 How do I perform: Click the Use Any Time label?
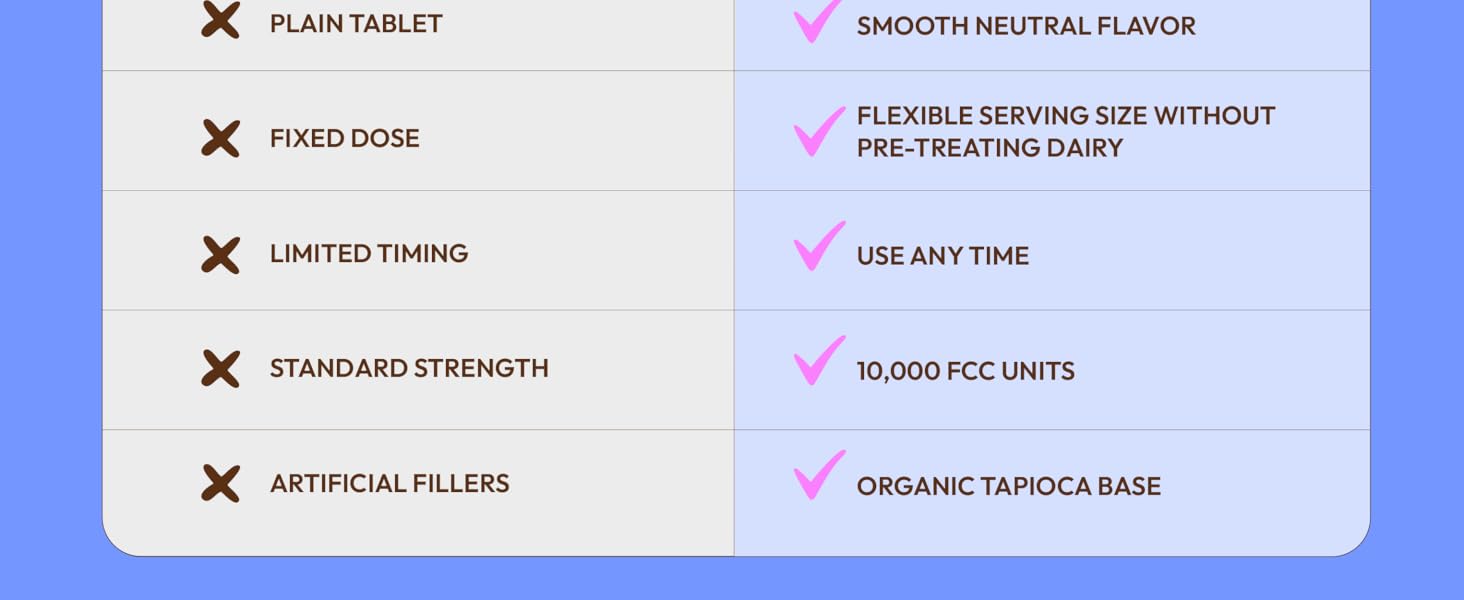click(x=943, y=256)
